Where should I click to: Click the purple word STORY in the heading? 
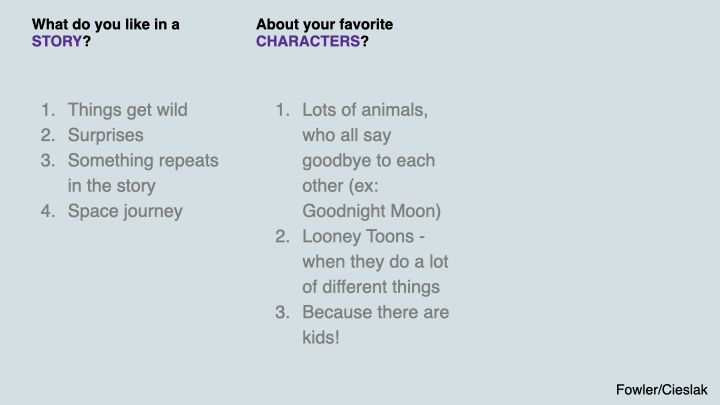[x=57, y=42]
